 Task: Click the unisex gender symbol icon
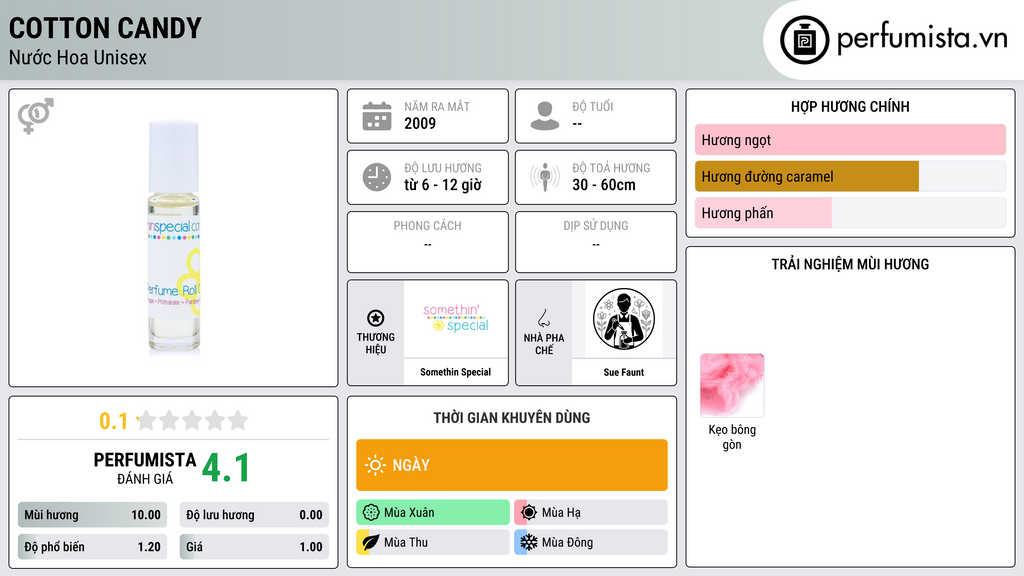35,116
